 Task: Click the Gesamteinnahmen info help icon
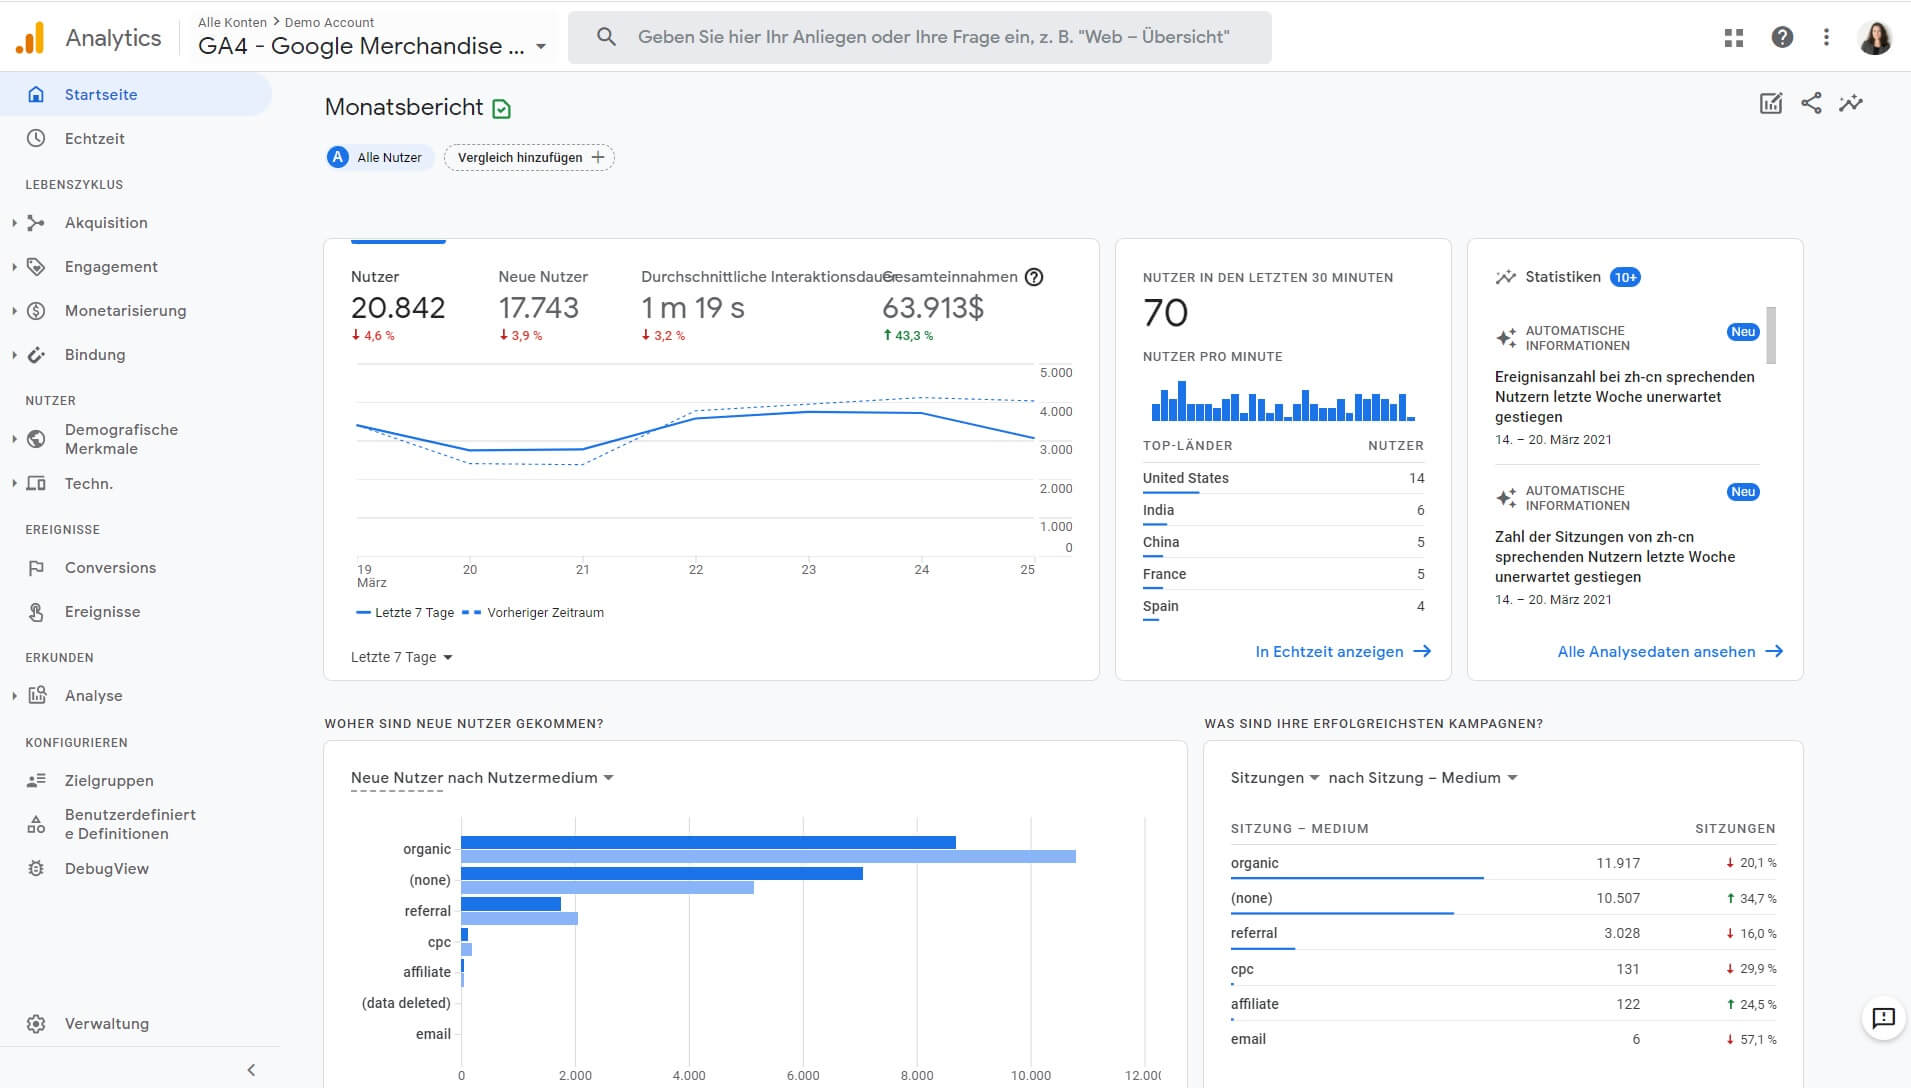(1035, 277)
